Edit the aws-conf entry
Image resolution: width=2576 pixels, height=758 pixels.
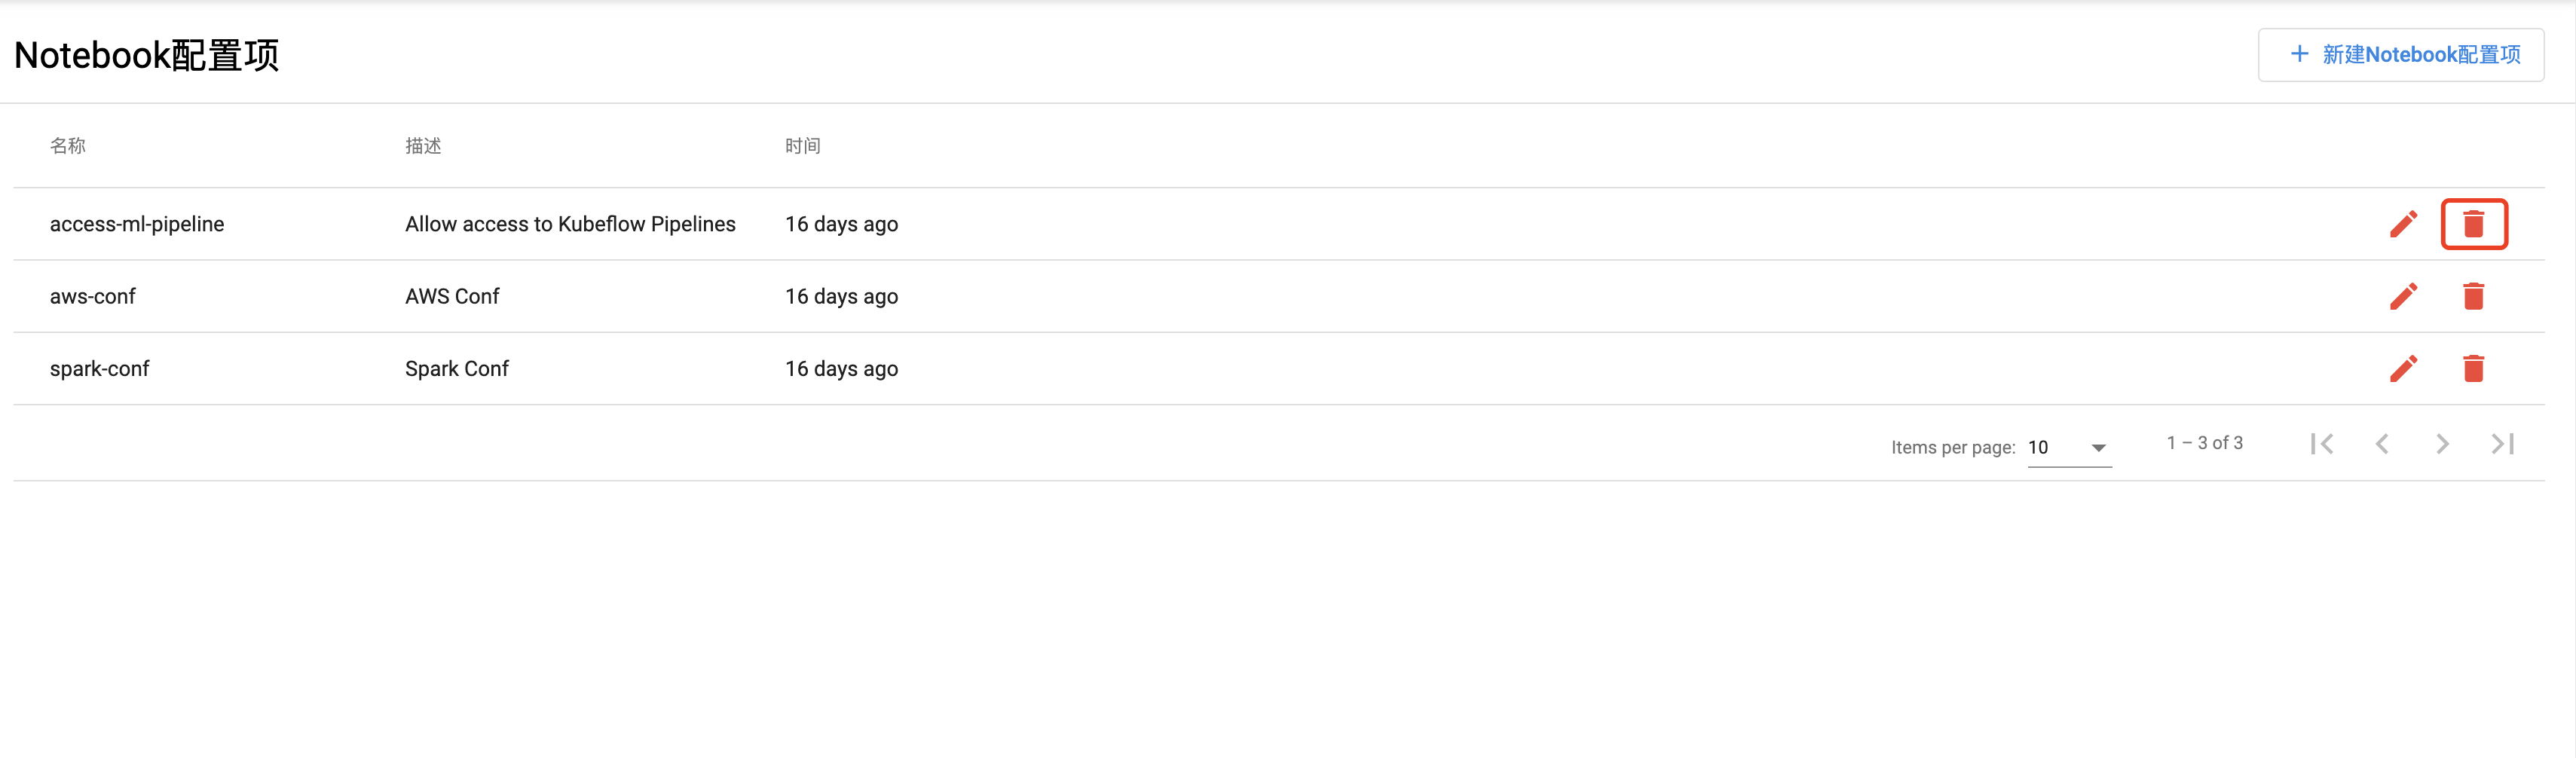click(x=2403, y=296)
